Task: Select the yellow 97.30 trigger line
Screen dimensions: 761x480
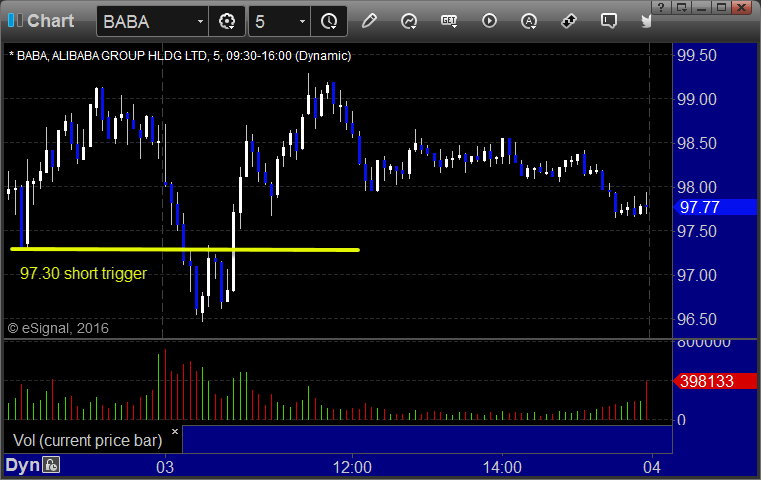Action: (x=184, y=249)
